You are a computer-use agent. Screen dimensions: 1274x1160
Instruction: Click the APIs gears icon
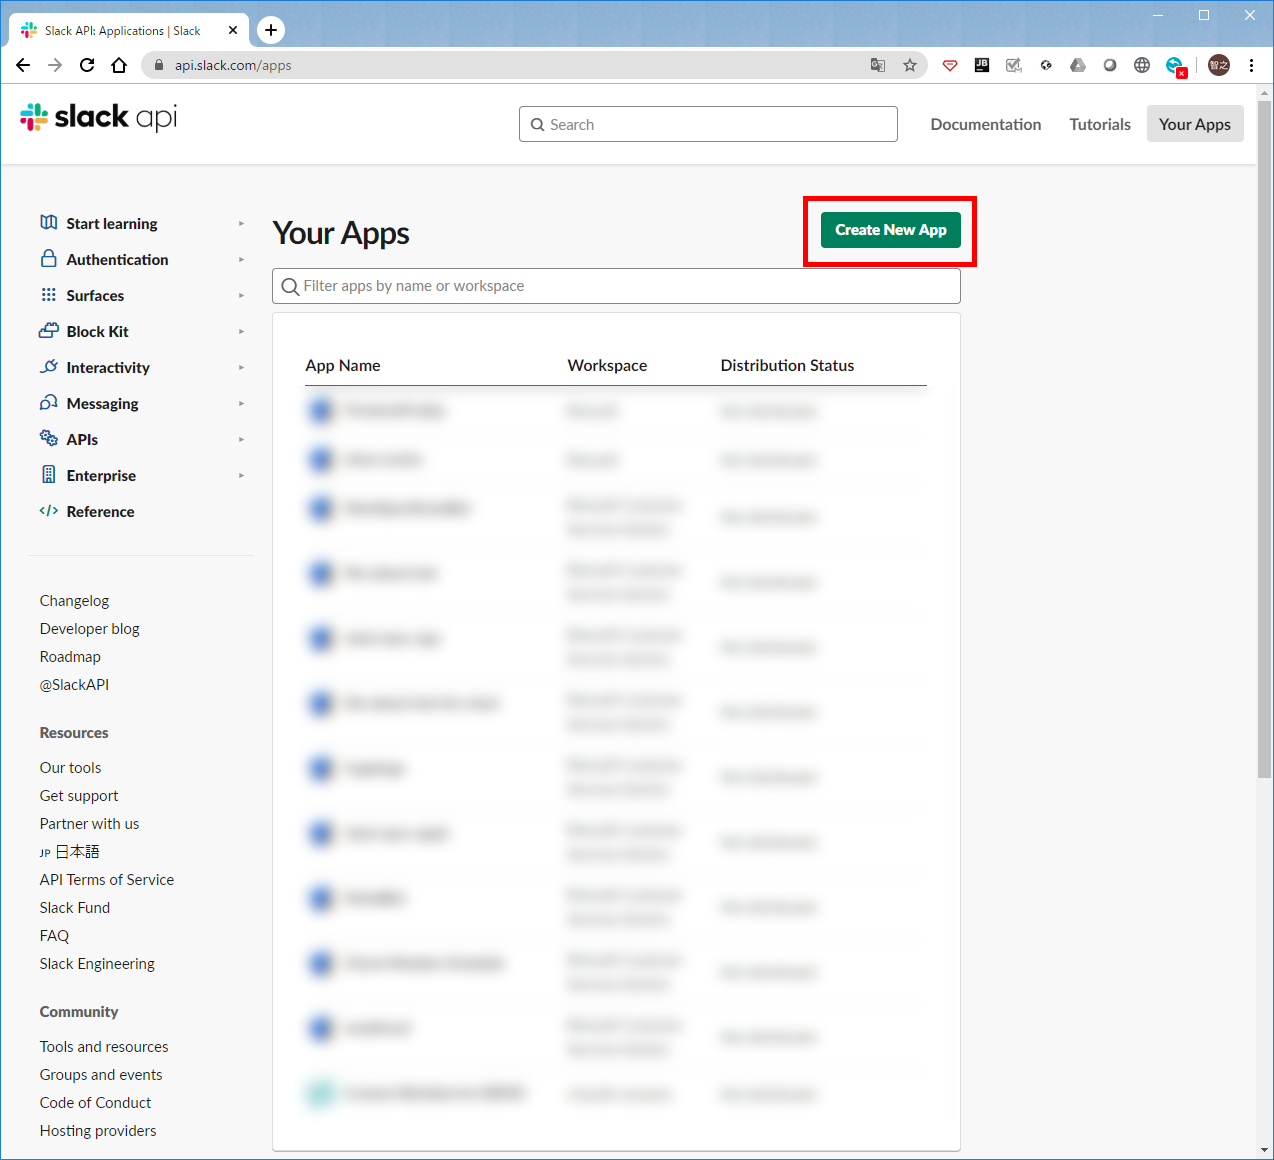pos(48,438)
